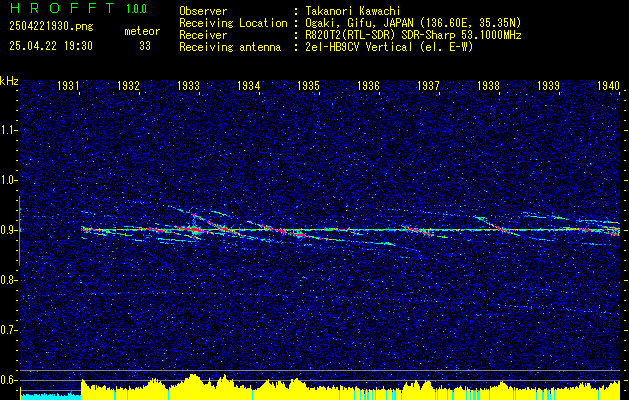The width and height of the screenshot is (629, 400).
Task: Click the 0.8 kHz axis label
Action: (x=8, y=280)
